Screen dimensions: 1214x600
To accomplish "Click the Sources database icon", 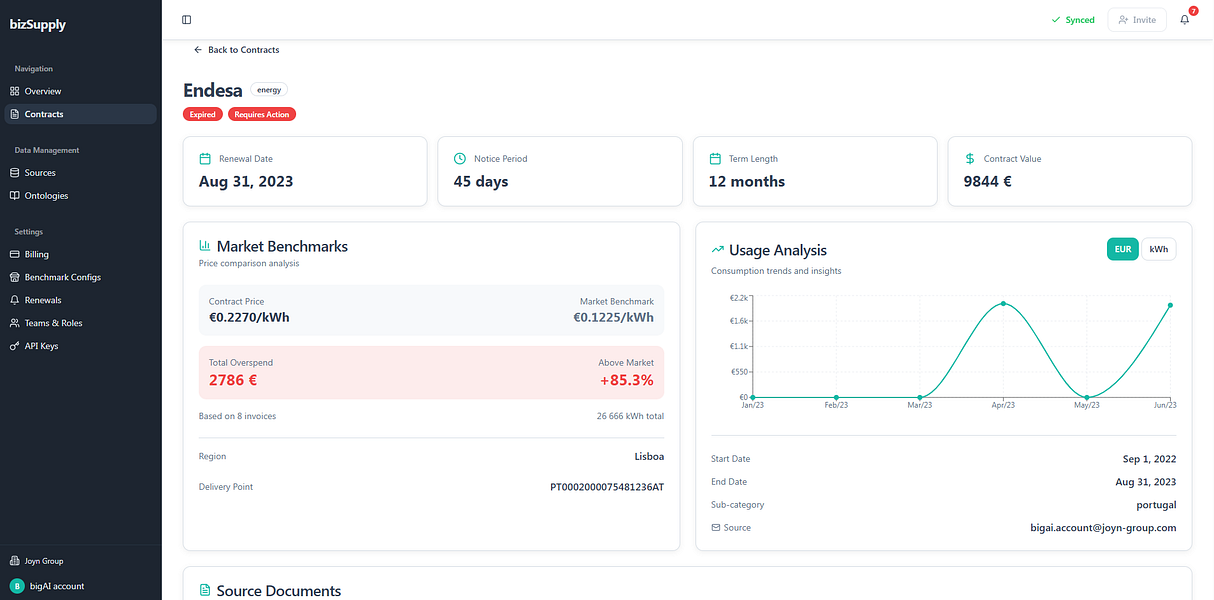I will tap(15, 173).
